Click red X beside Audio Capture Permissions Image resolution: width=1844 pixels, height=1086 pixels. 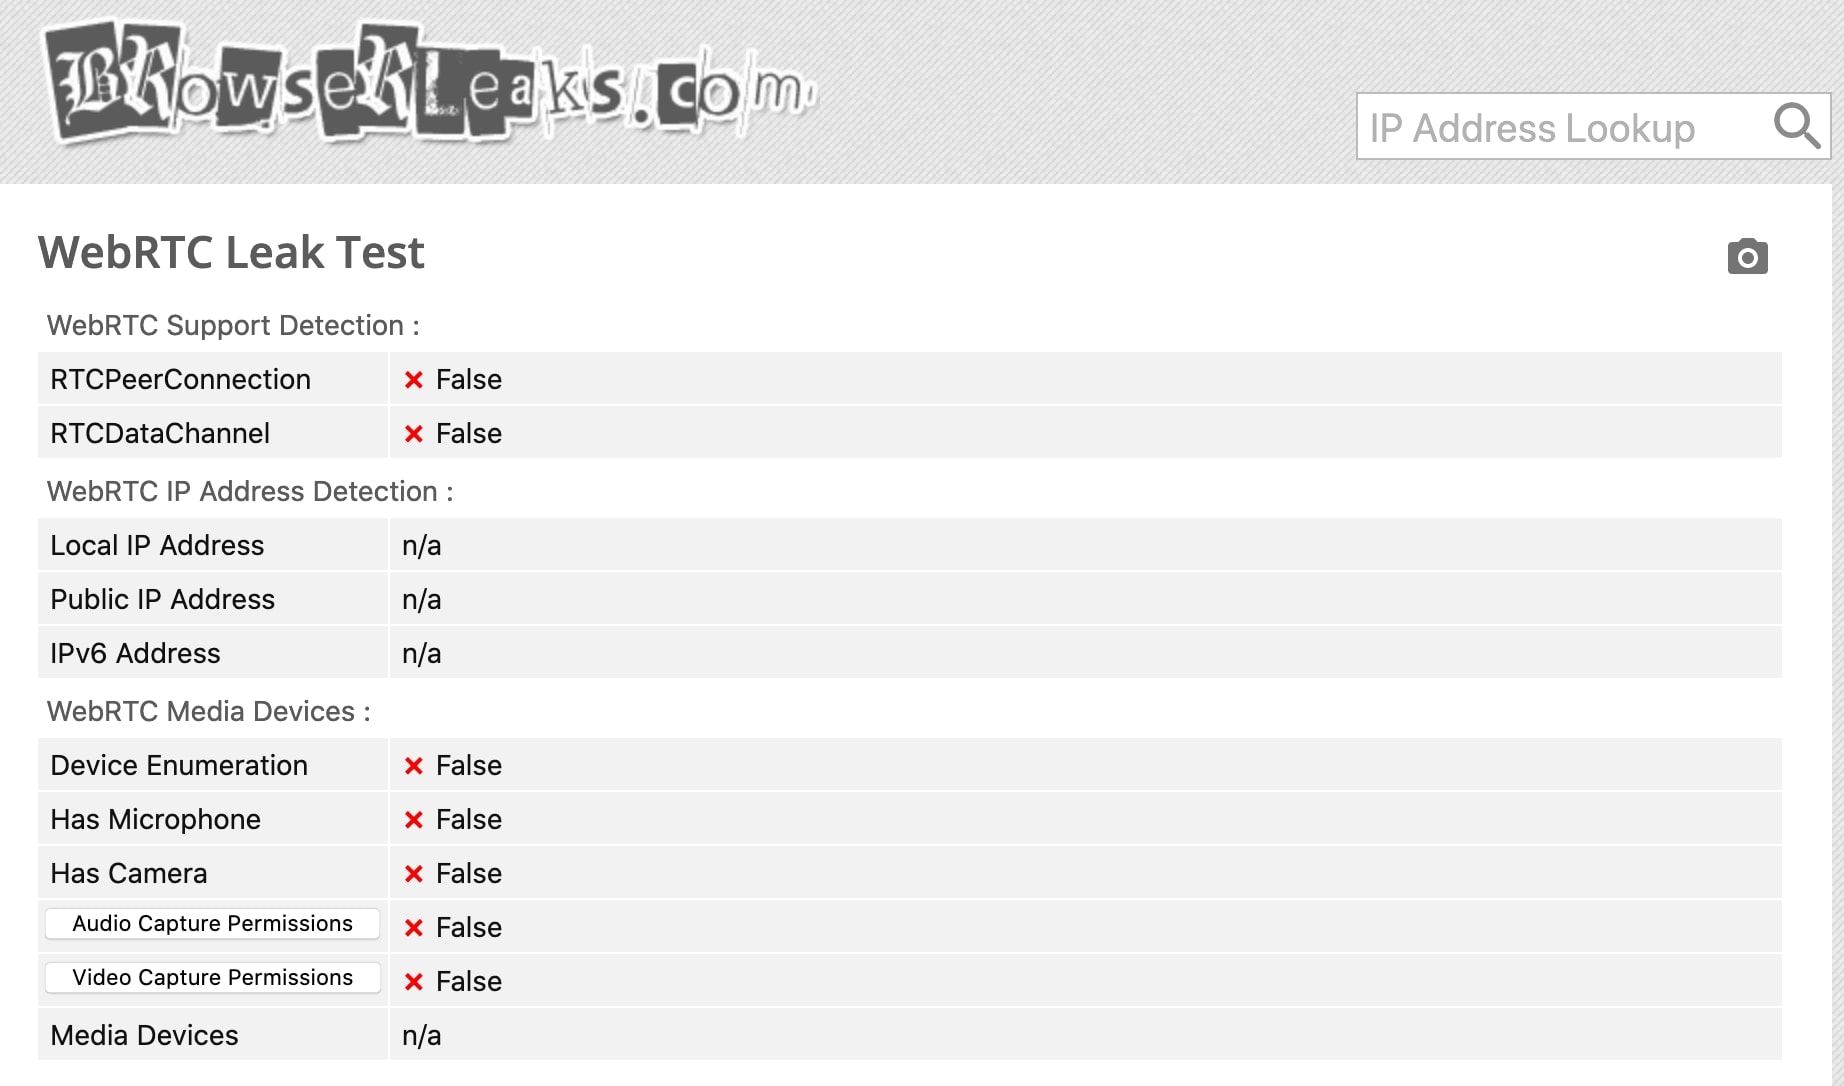click(x=414, y=928)
